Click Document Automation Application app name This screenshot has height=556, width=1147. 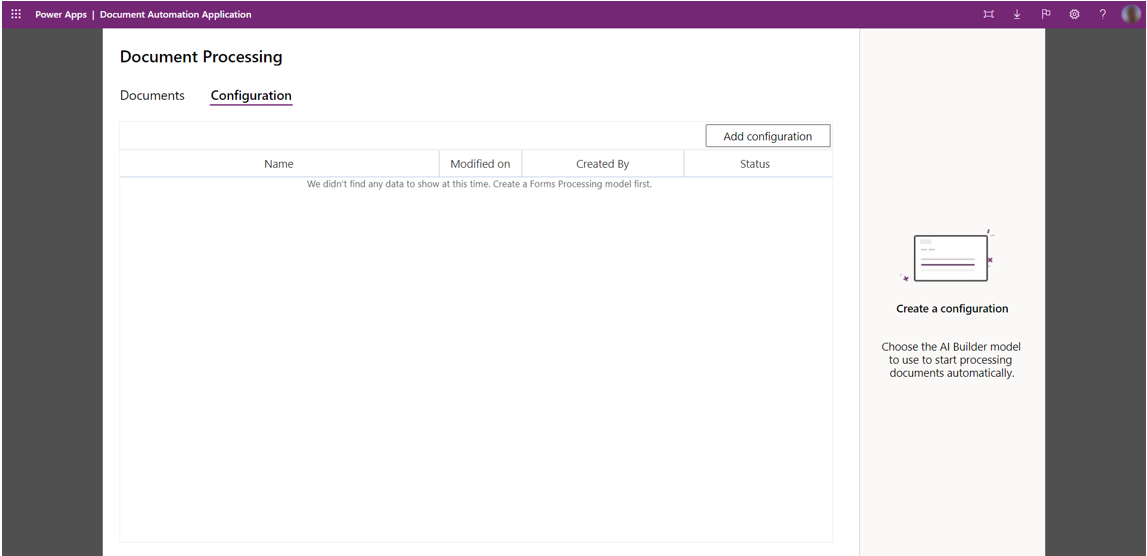(x=176, y=15)
